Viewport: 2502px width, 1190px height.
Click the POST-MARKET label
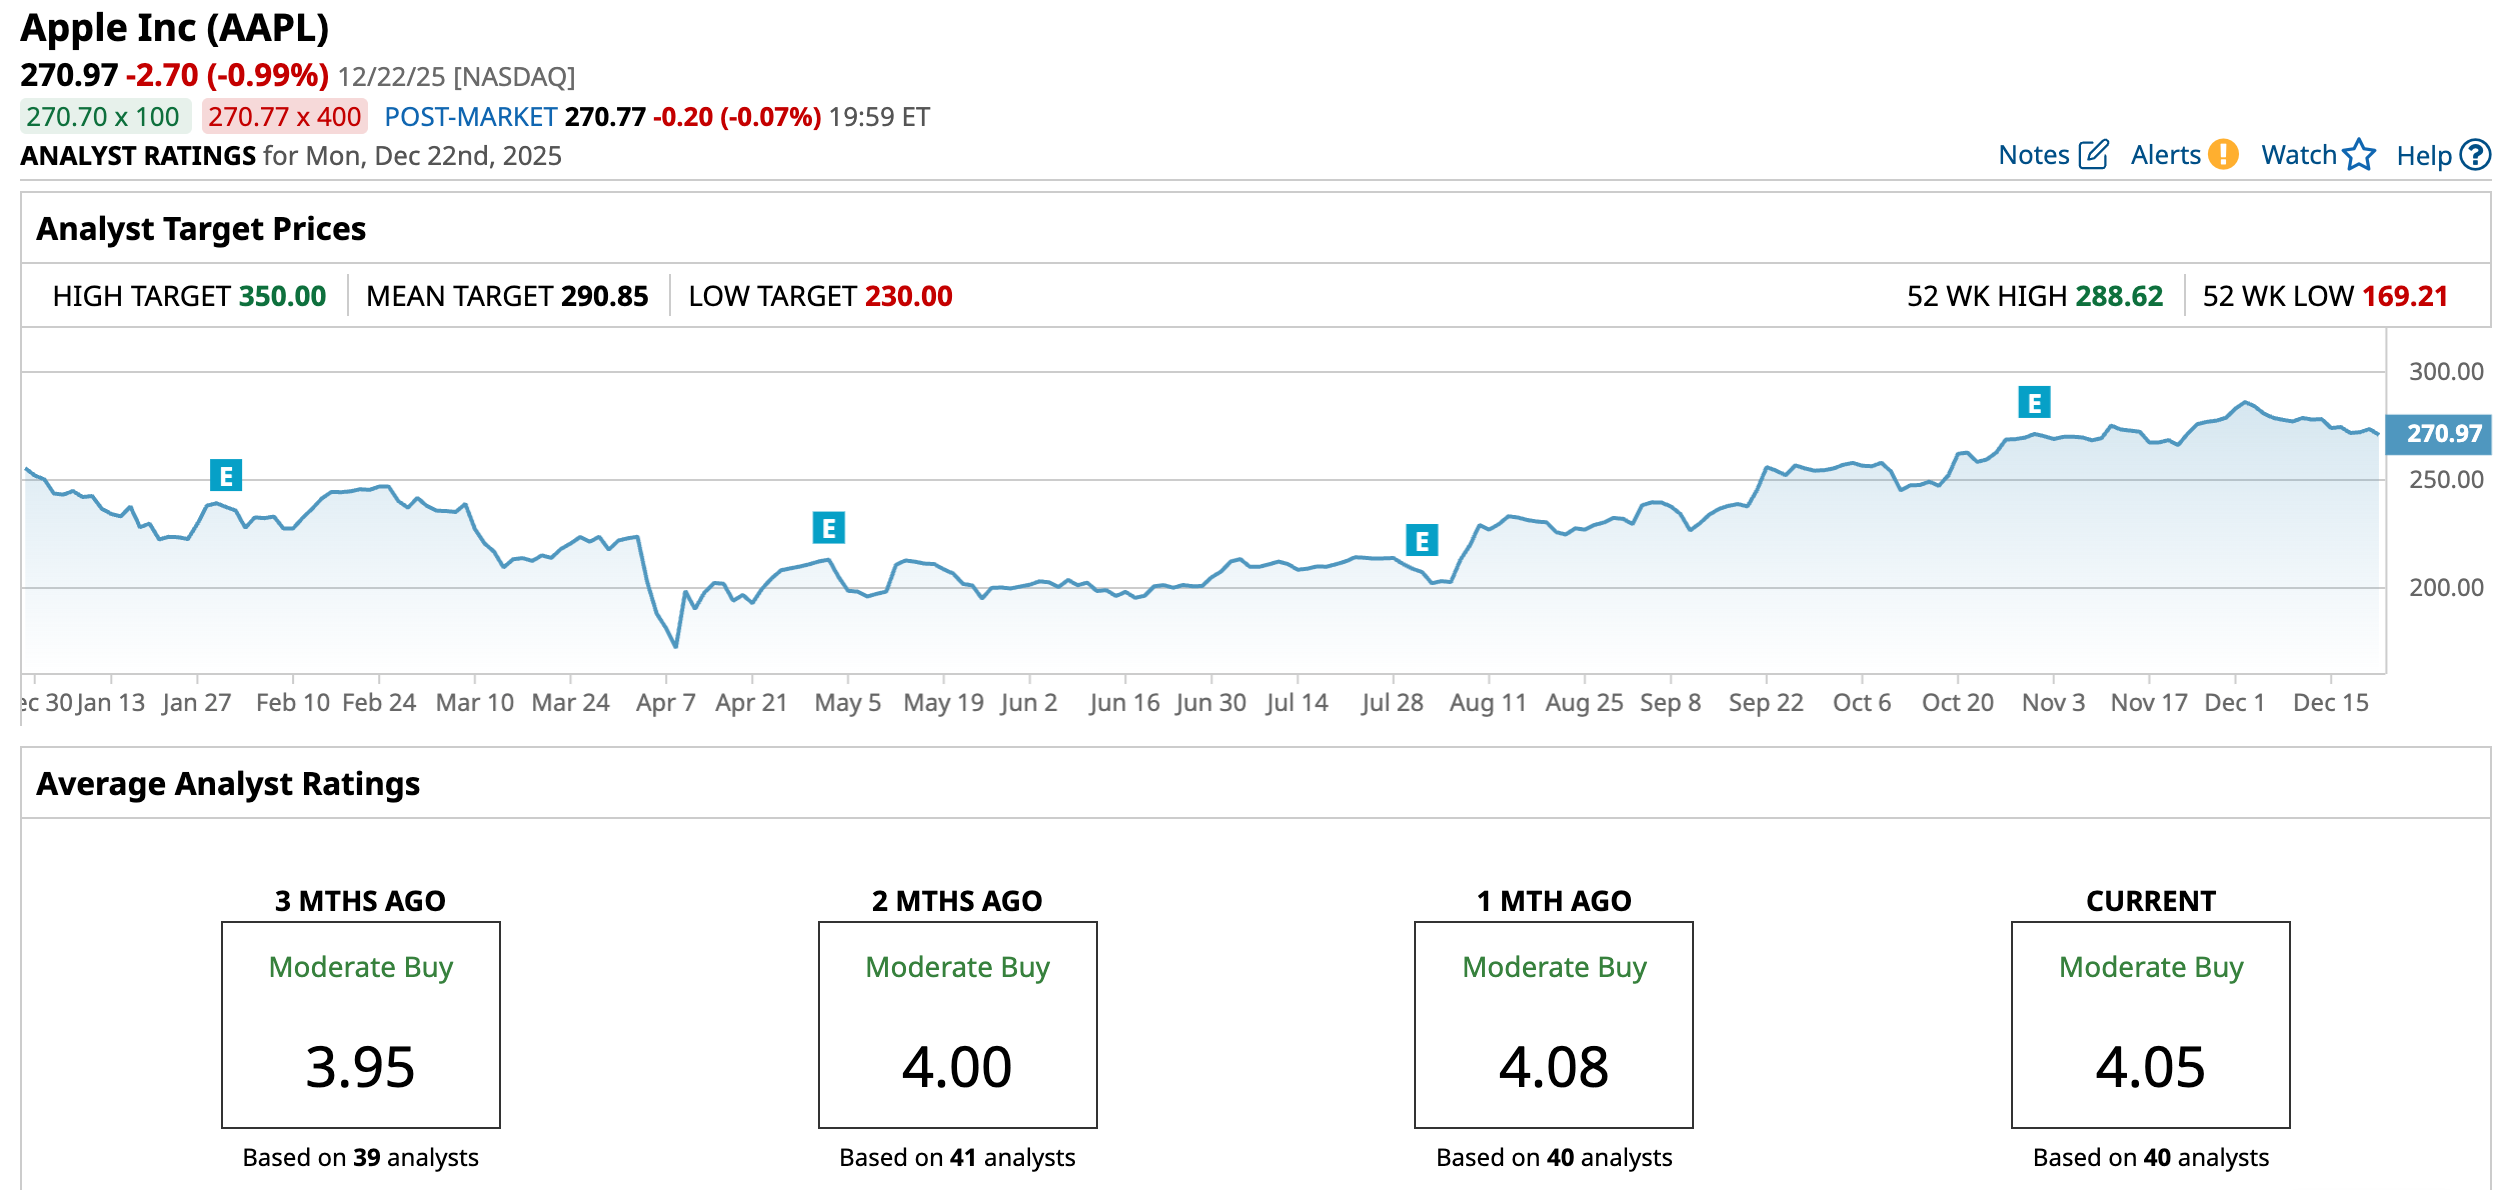(470, 117)
